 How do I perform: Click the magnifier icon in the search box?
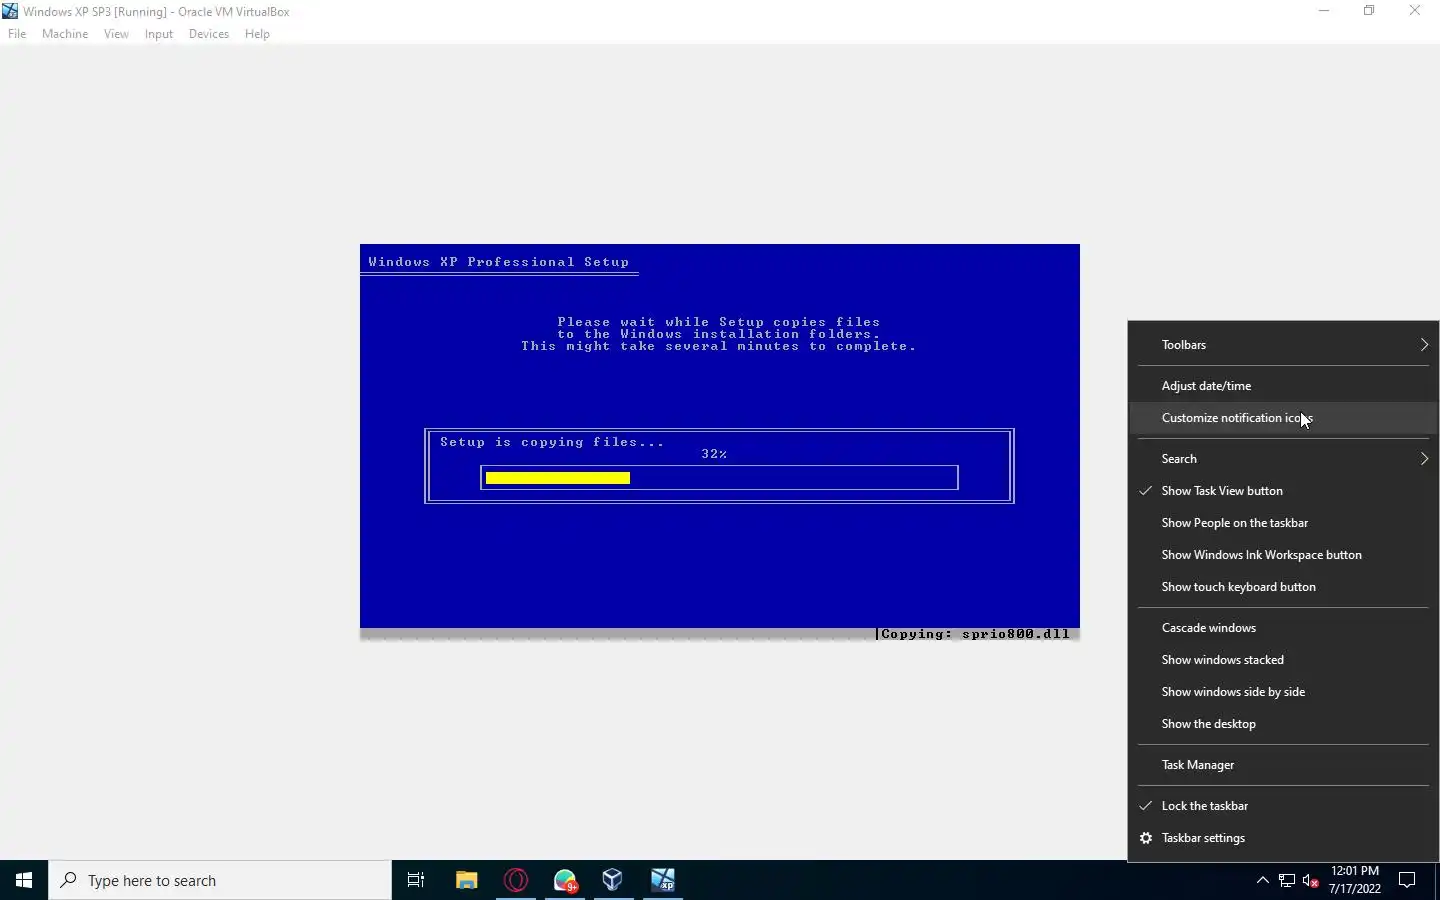tap(69, 880)
